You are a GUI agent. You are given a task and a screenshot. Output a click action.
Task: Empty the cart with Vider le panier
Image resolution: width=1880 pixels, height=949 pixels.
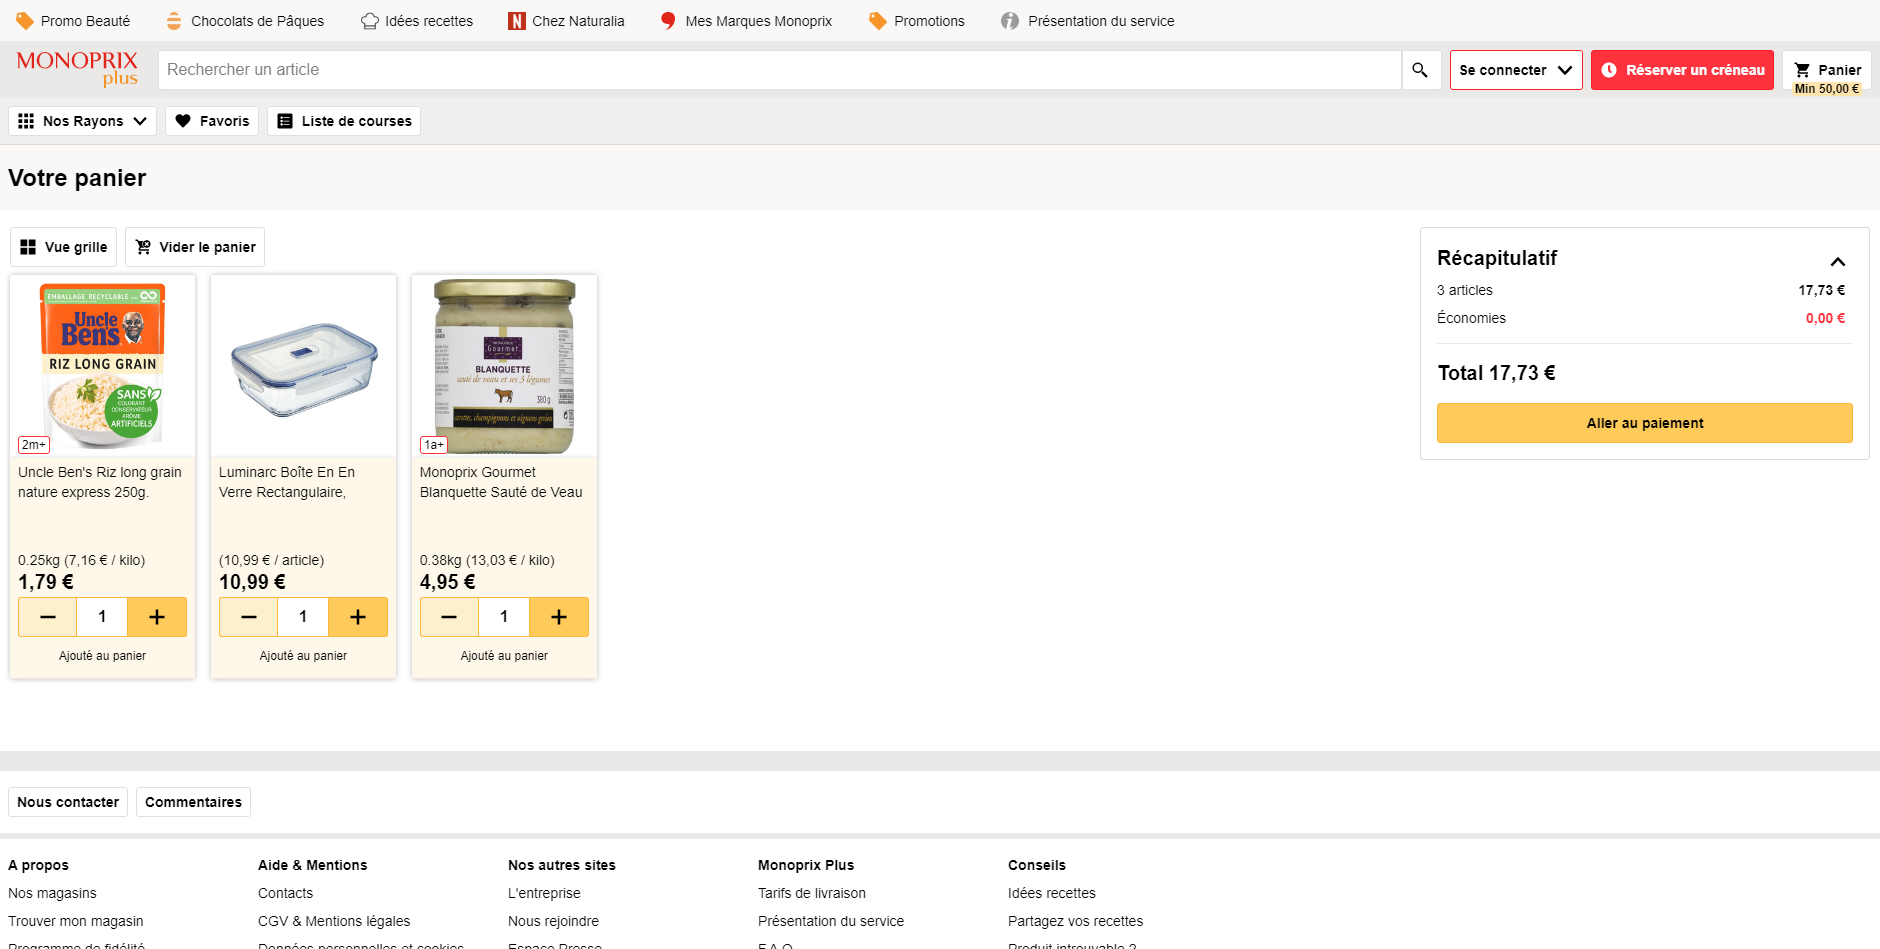(195, 247)
